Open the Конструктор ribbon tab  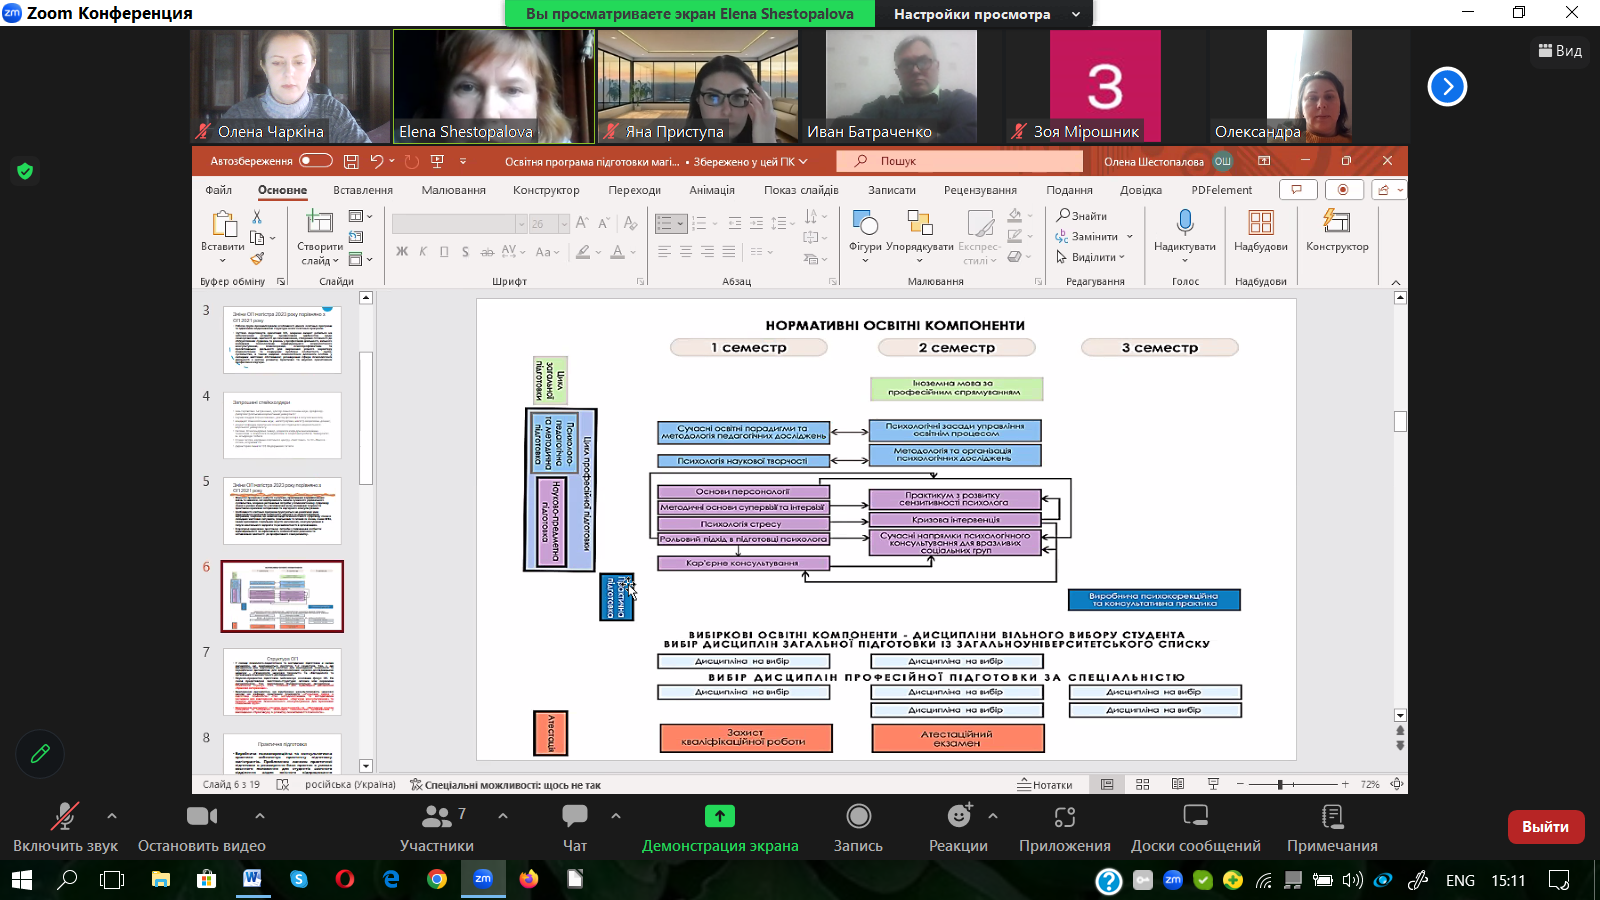[546, 190]
